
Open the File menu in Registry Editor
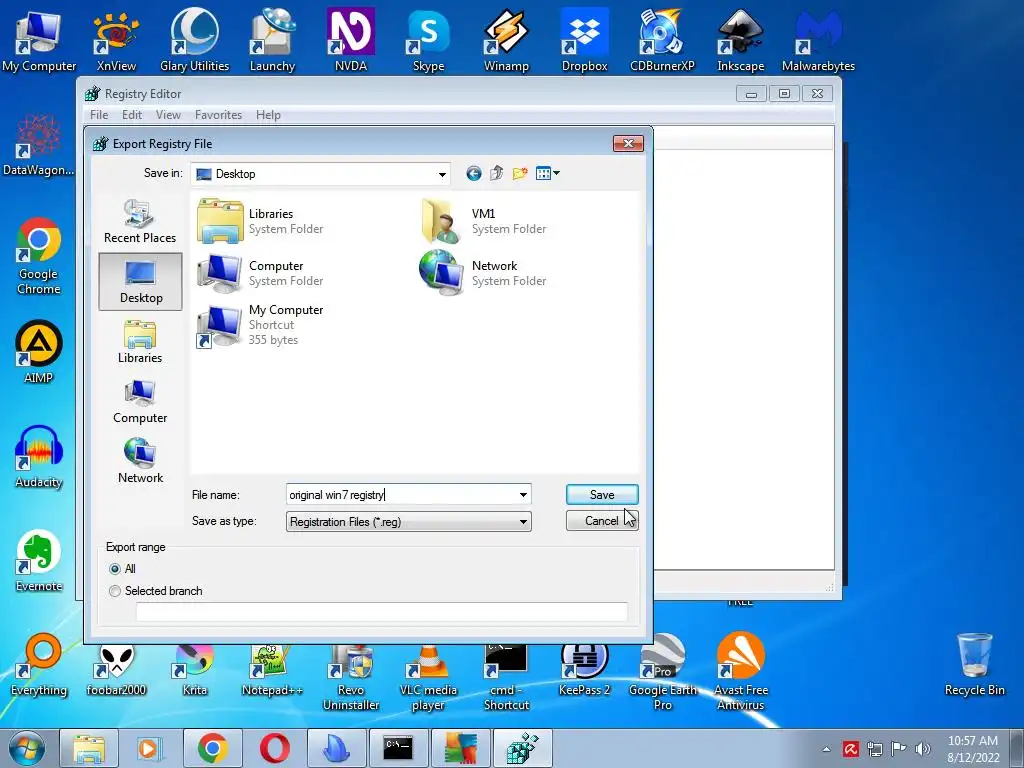99,115
